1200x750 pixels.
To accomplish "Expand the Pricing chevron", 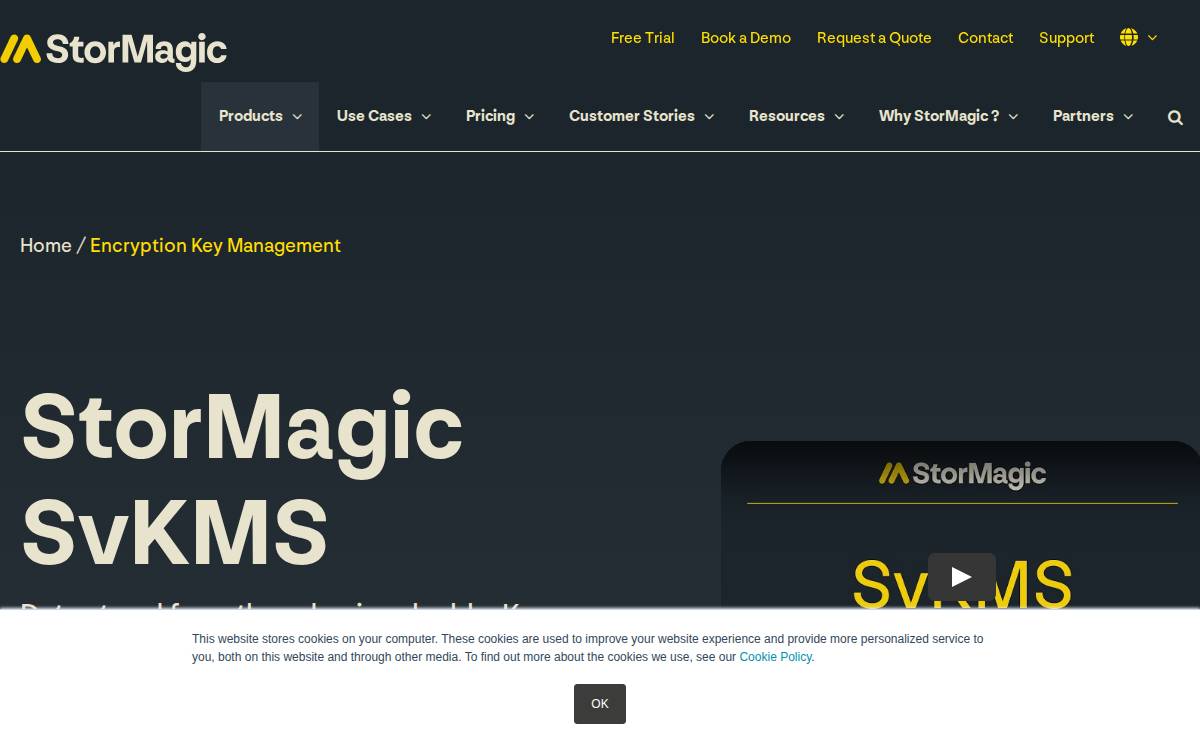I will [529, 117].
